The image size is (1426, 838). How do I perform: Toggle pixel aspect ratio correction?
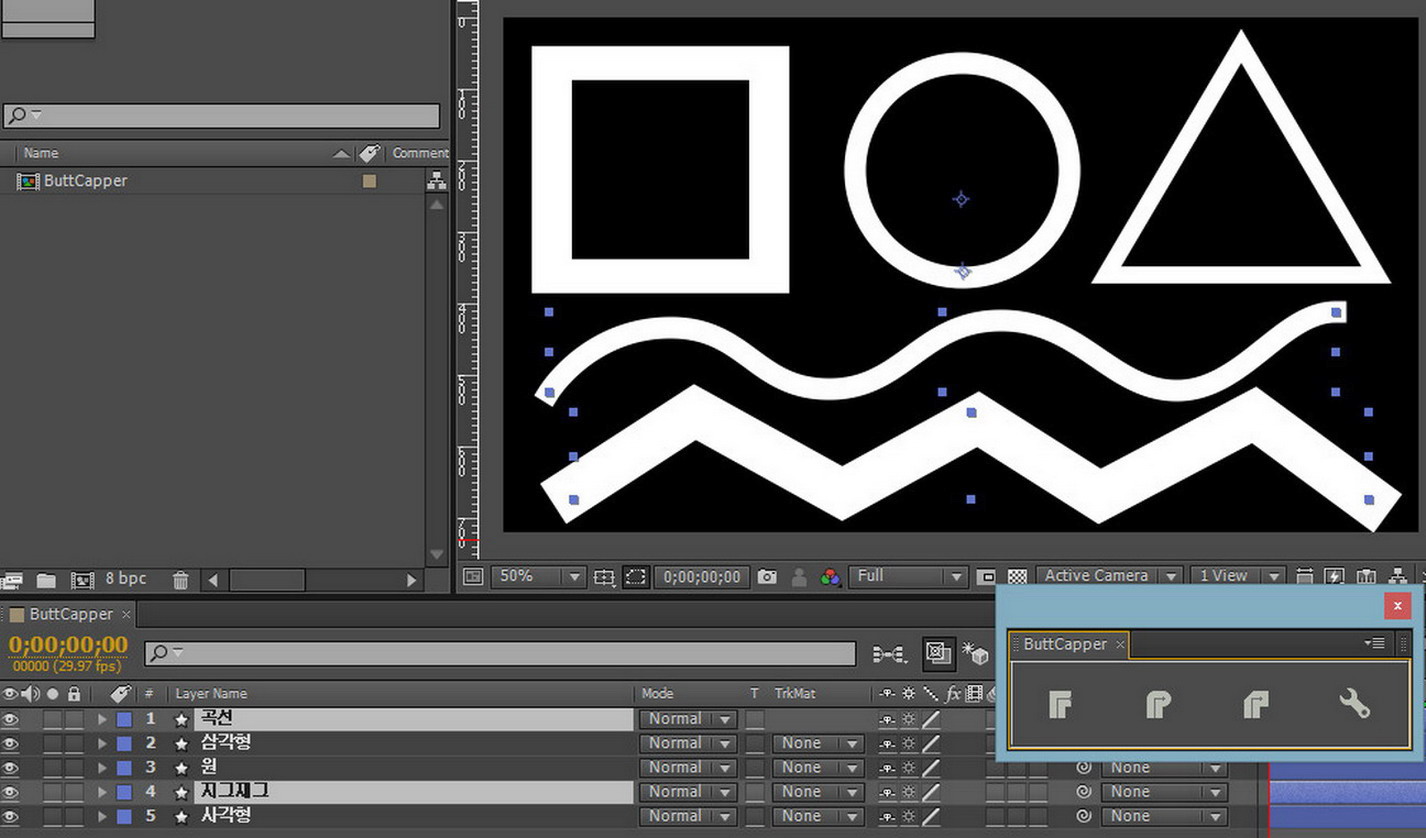tap(1305, 576)
